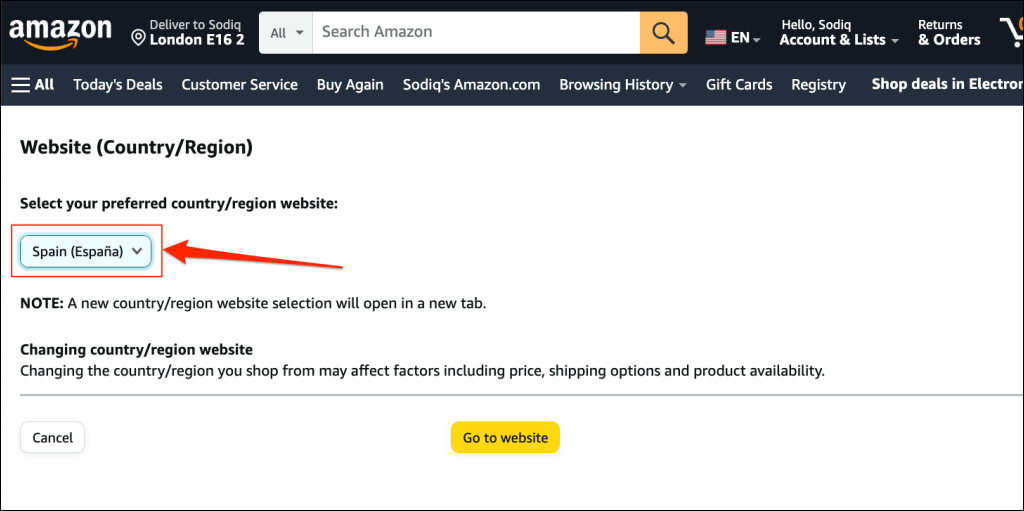Screen dimensions: 1024x511
Task: Open the All hamburger menu
Action: tap(33, 85)
